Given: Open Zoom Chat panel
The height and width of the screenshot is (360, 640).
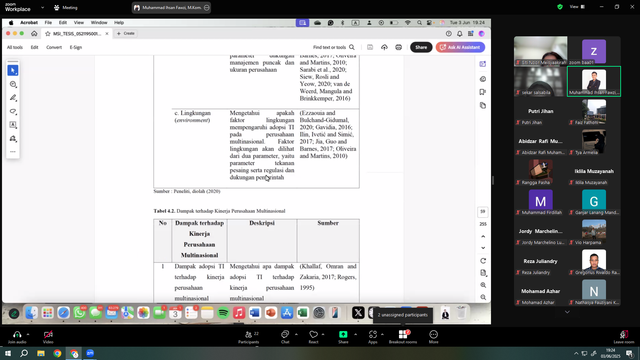Looking at the screenshot, I should [285, 337].
